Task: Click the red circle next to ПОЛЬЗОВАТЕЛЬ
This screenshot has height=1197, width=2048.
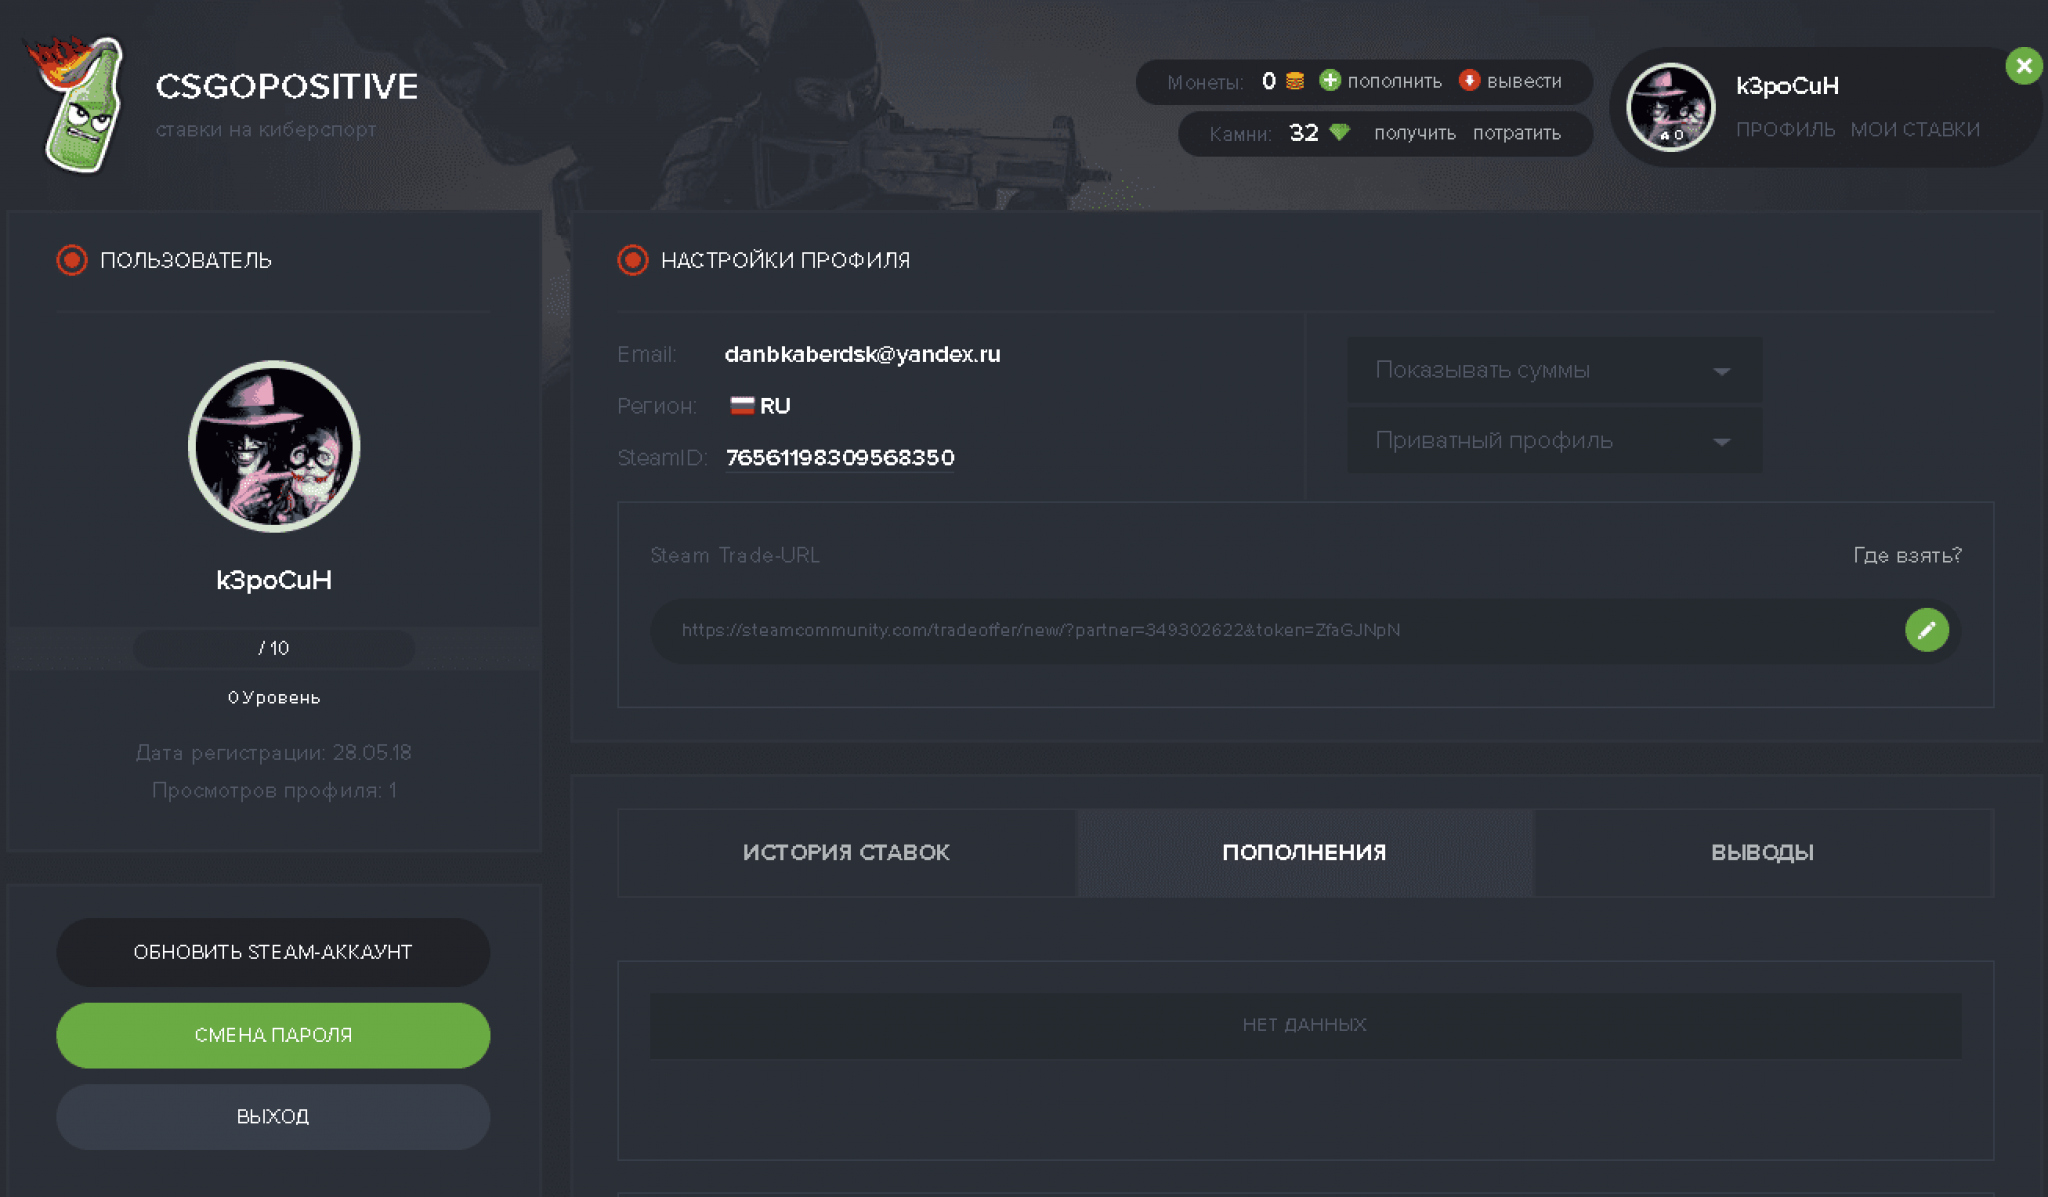Action: [72, 260]
